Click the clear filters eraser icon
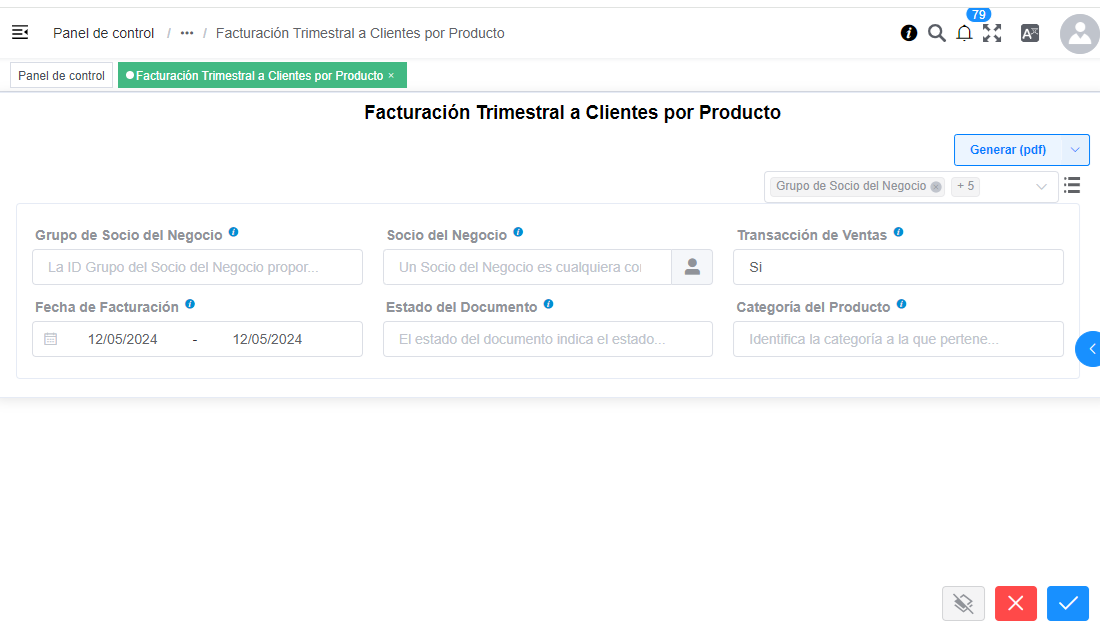 [963, 603]
